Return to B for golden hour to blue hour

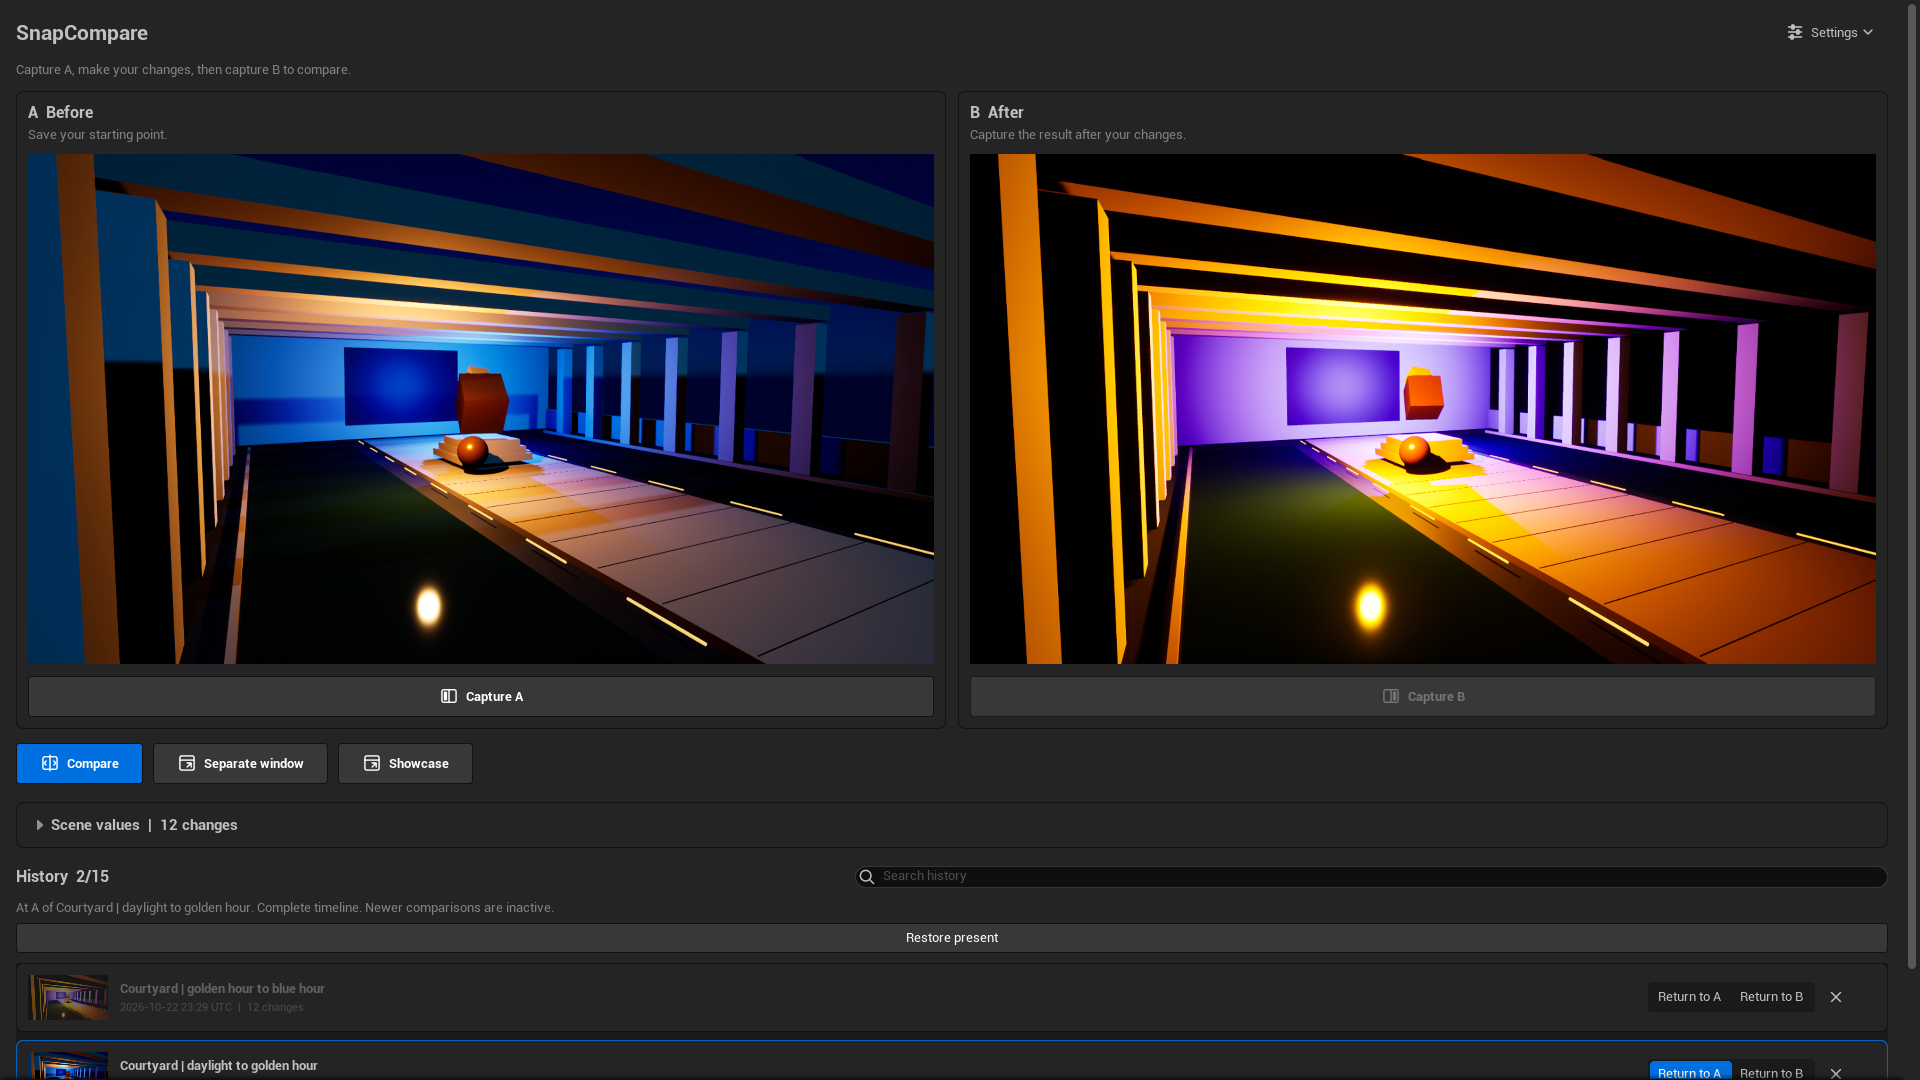click(1771, 996)
